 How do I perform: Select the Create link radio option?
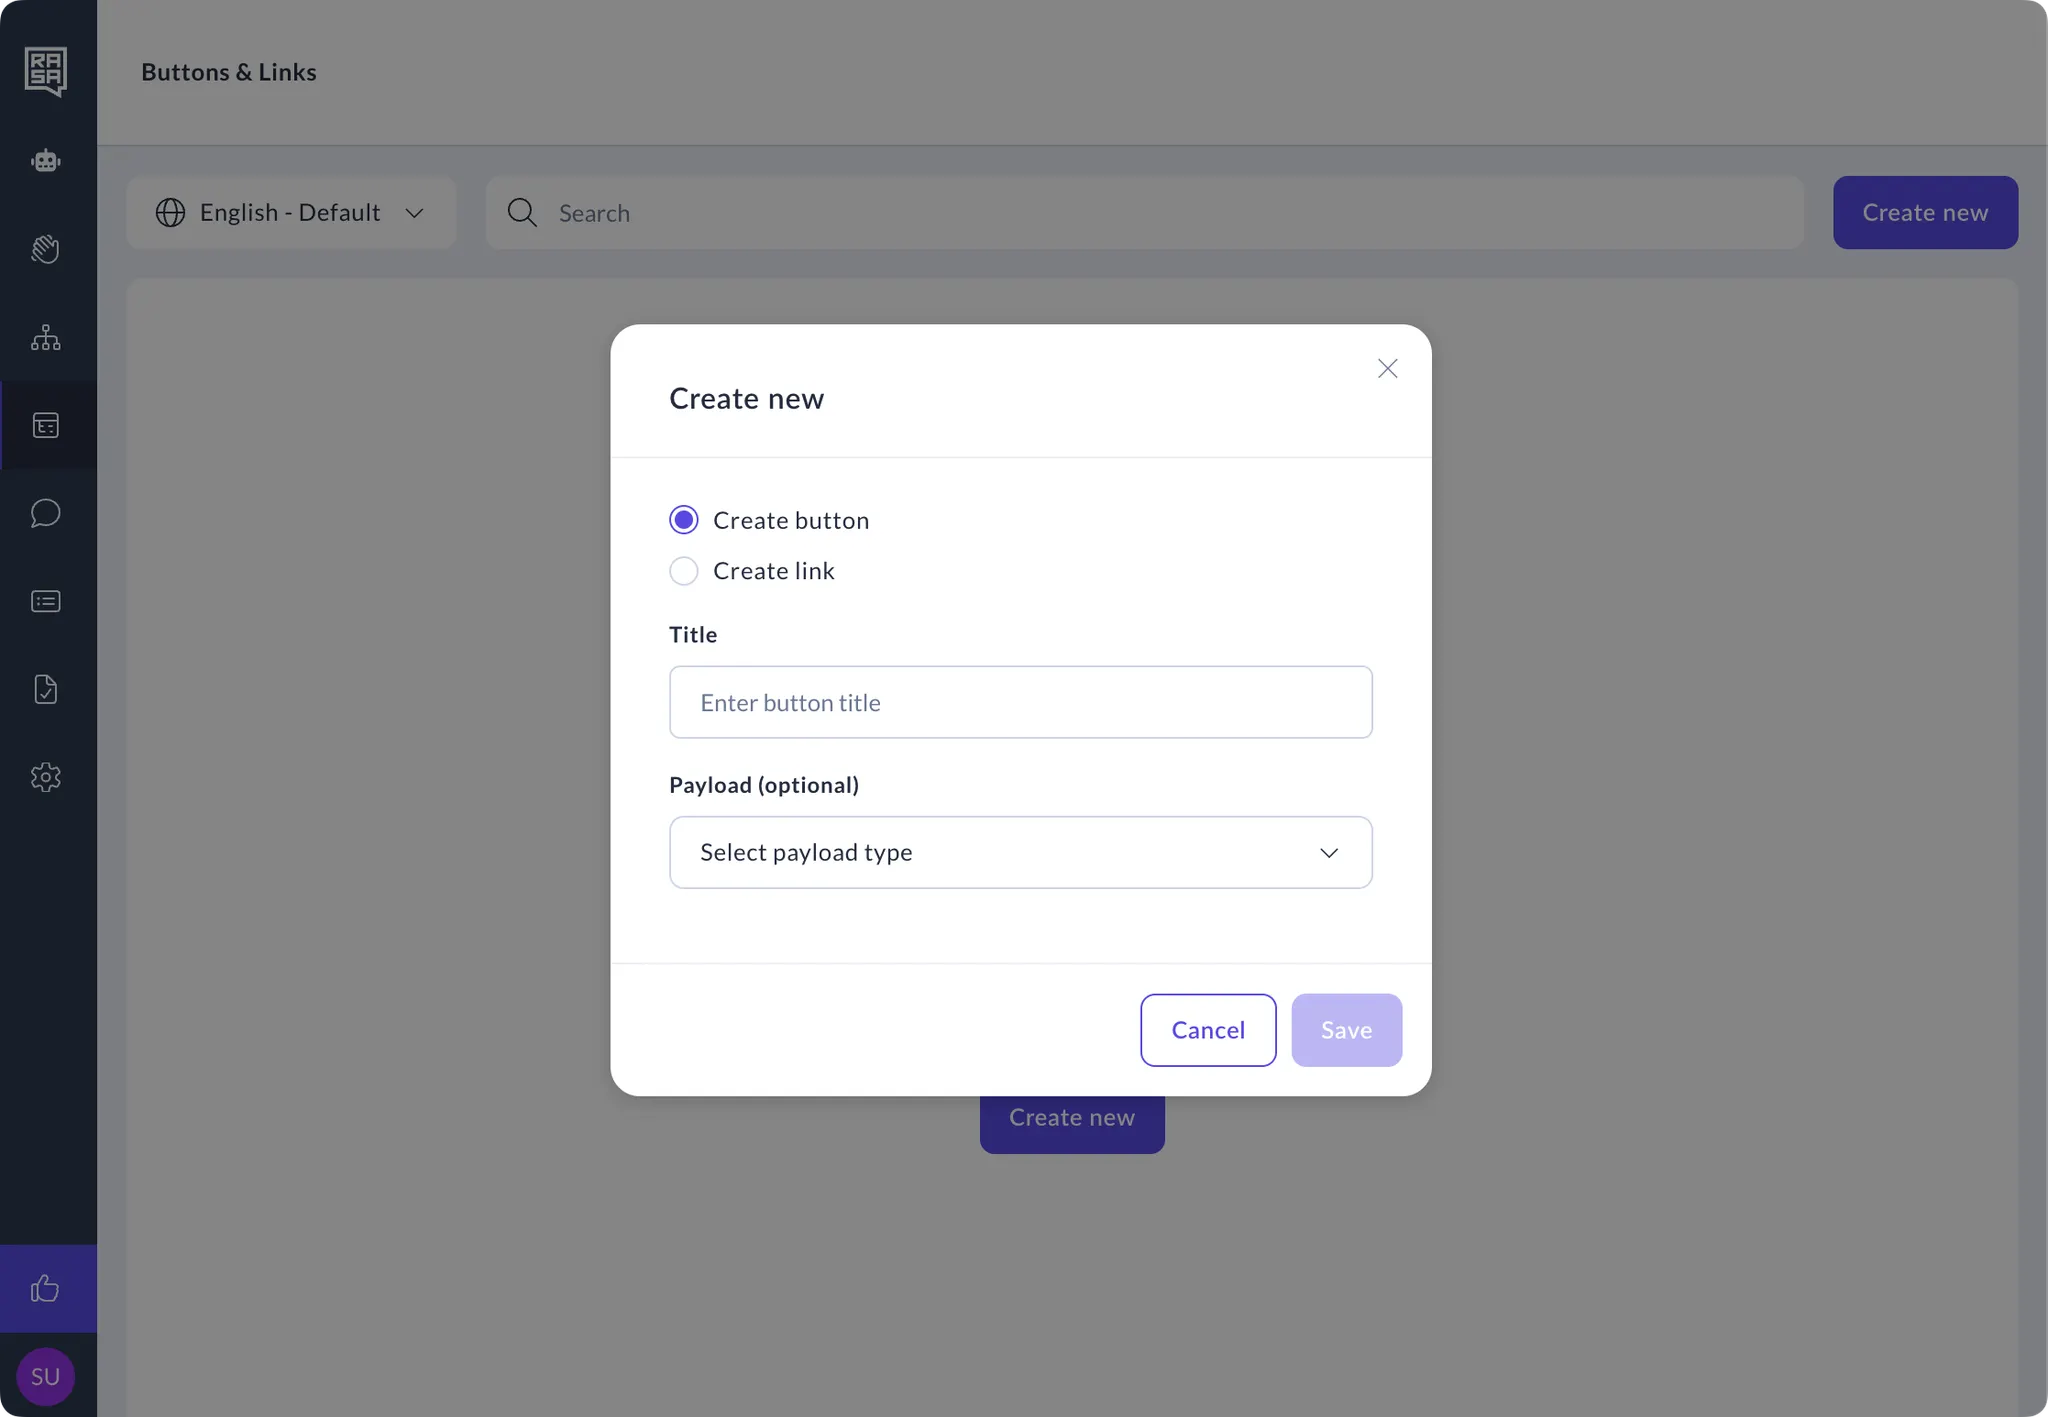[x=684, y=571]
